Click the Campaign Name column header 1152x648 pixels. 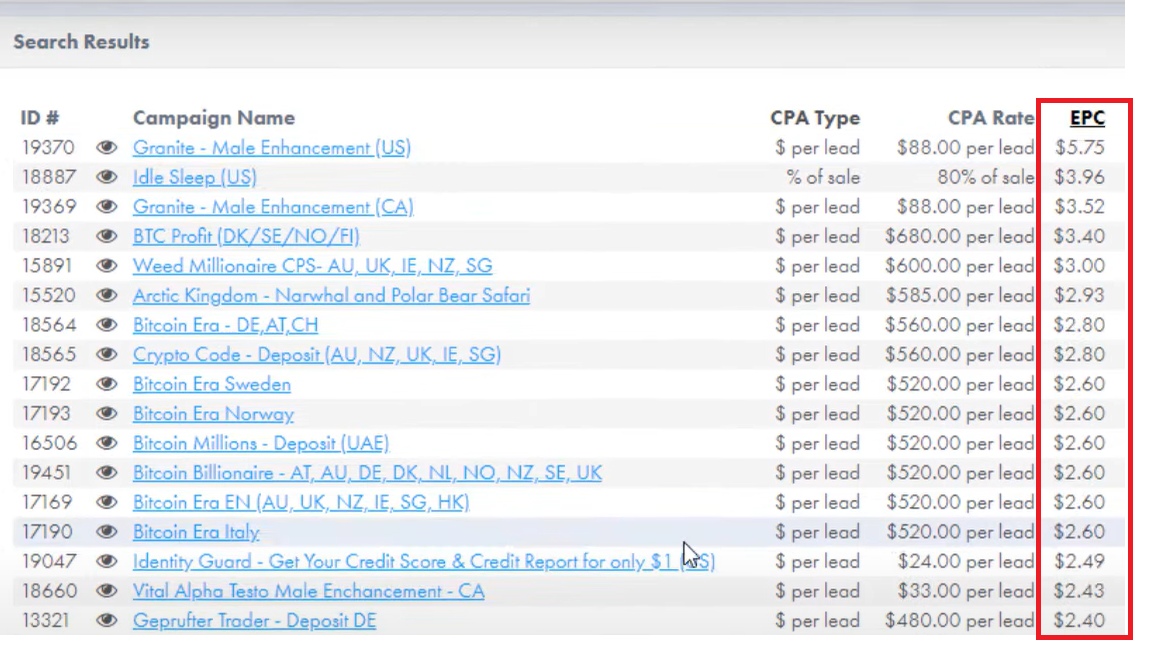214,118
